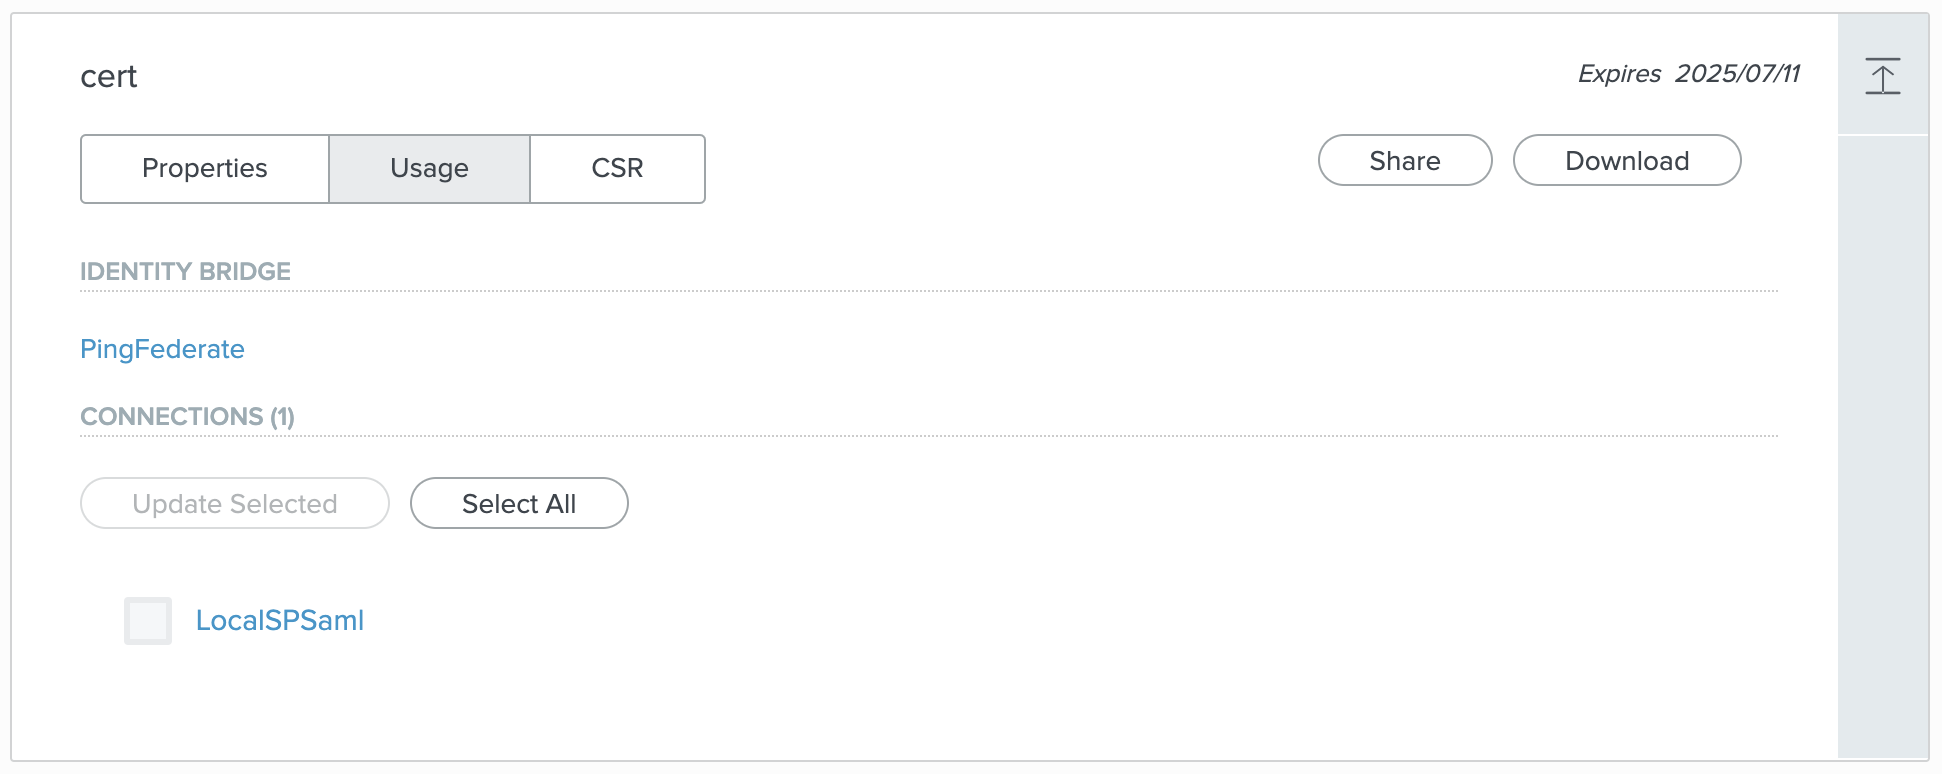Click the Expires 2025/07/11 date text
The image size is (1942, 774).
(x=1690, y=74)
